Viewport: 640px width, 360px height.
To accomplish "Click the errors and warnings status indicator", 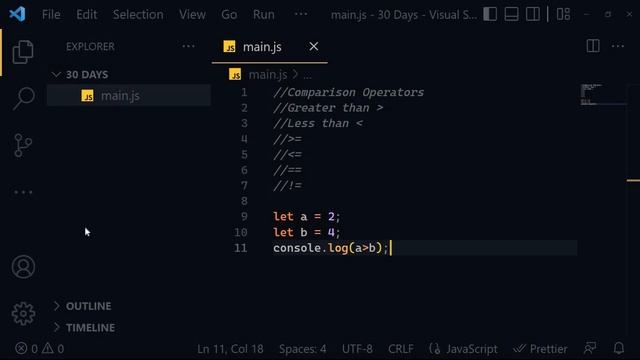I will coord(40,349).
